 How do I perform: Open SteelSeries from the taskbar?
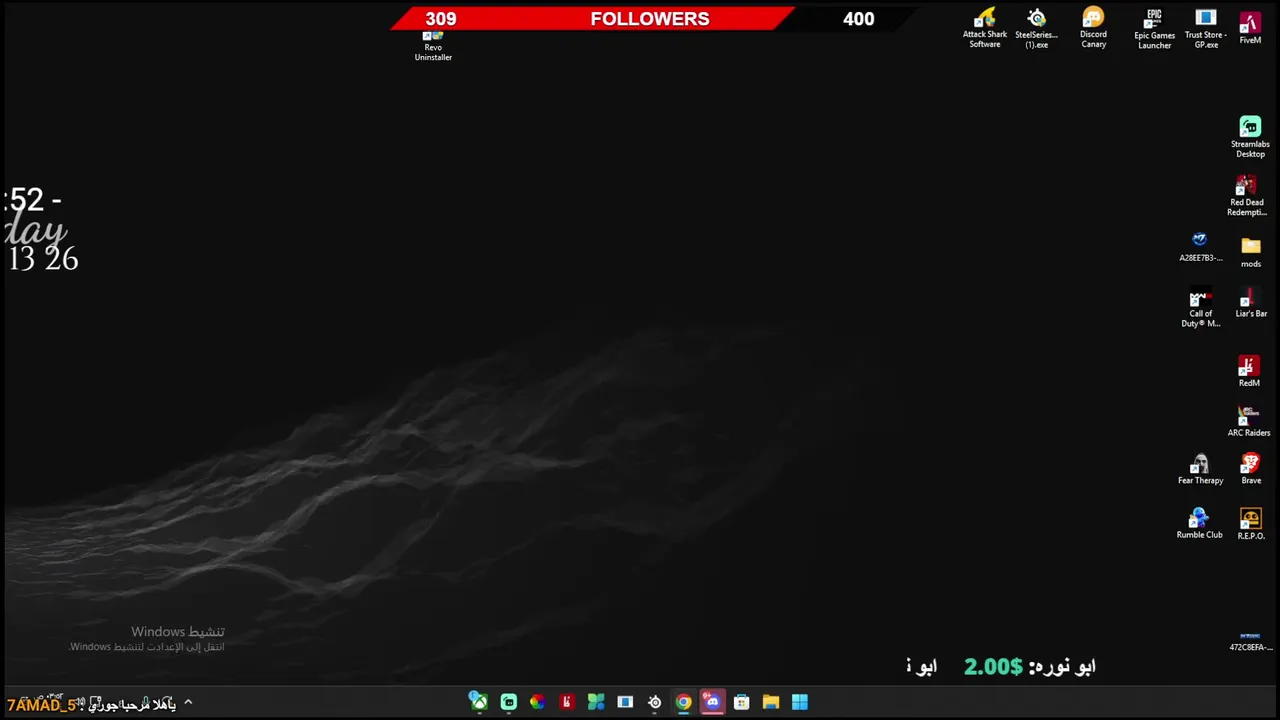[654, 702]
